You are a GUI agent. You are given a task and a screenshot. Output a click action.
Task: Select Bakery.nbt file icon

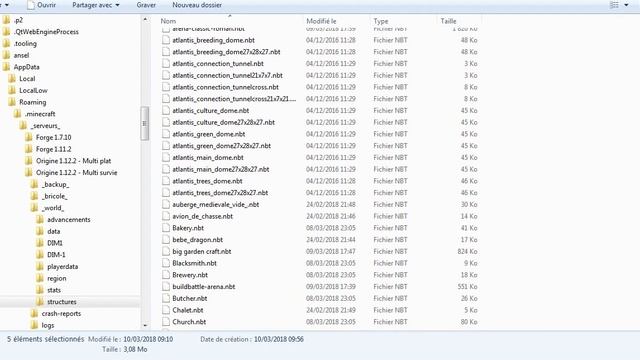click(165, 228)
